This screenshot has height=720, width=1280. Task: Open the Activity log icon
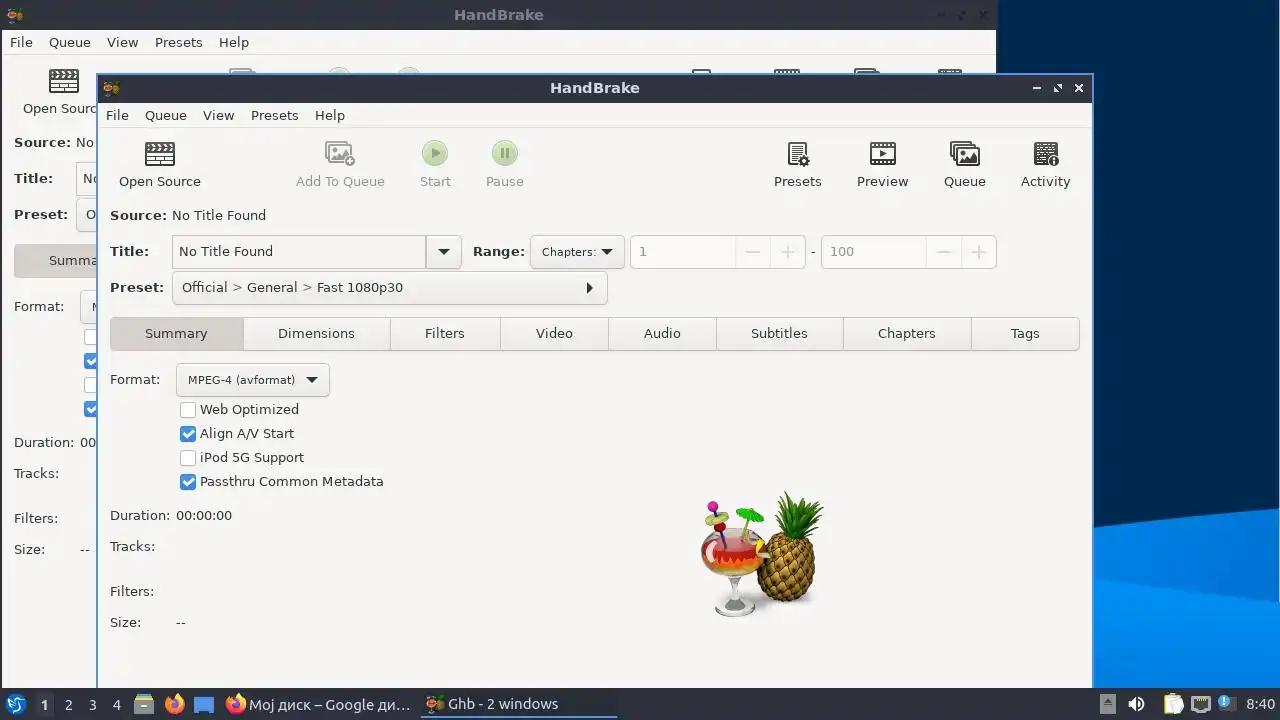tap(1046, 165)
